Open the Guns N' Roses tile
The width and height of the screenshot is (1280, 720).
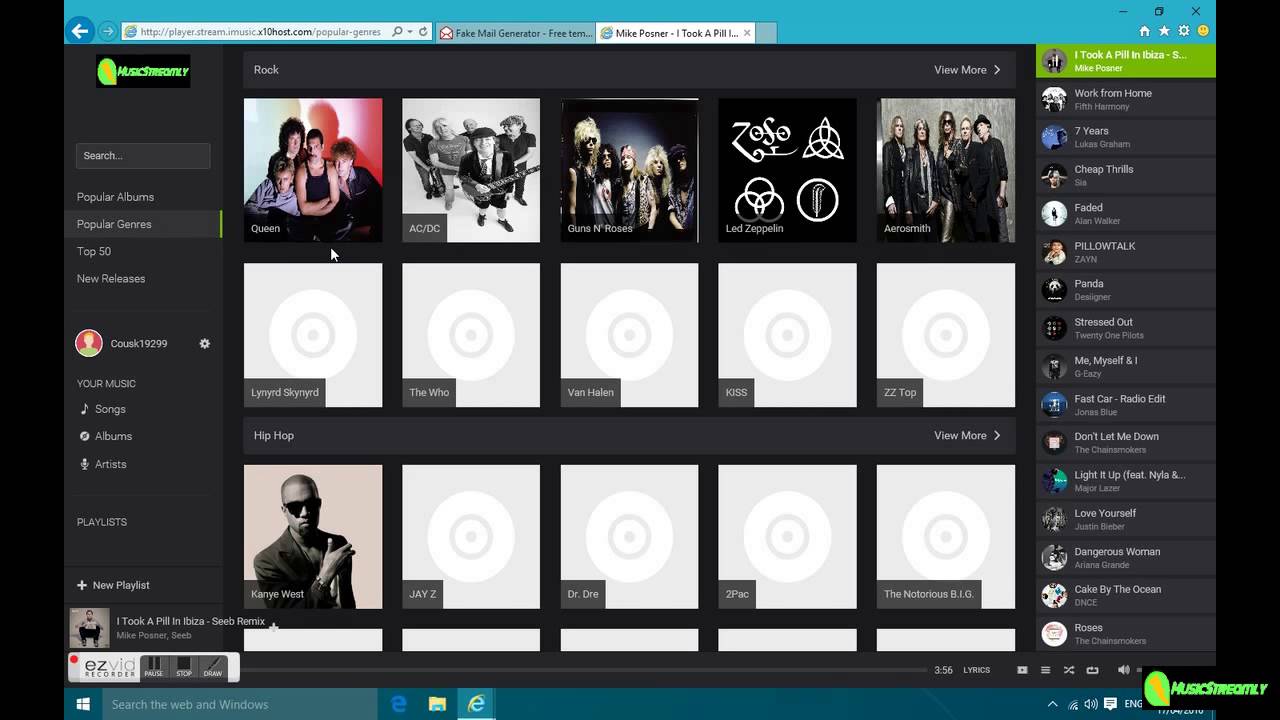629,170
